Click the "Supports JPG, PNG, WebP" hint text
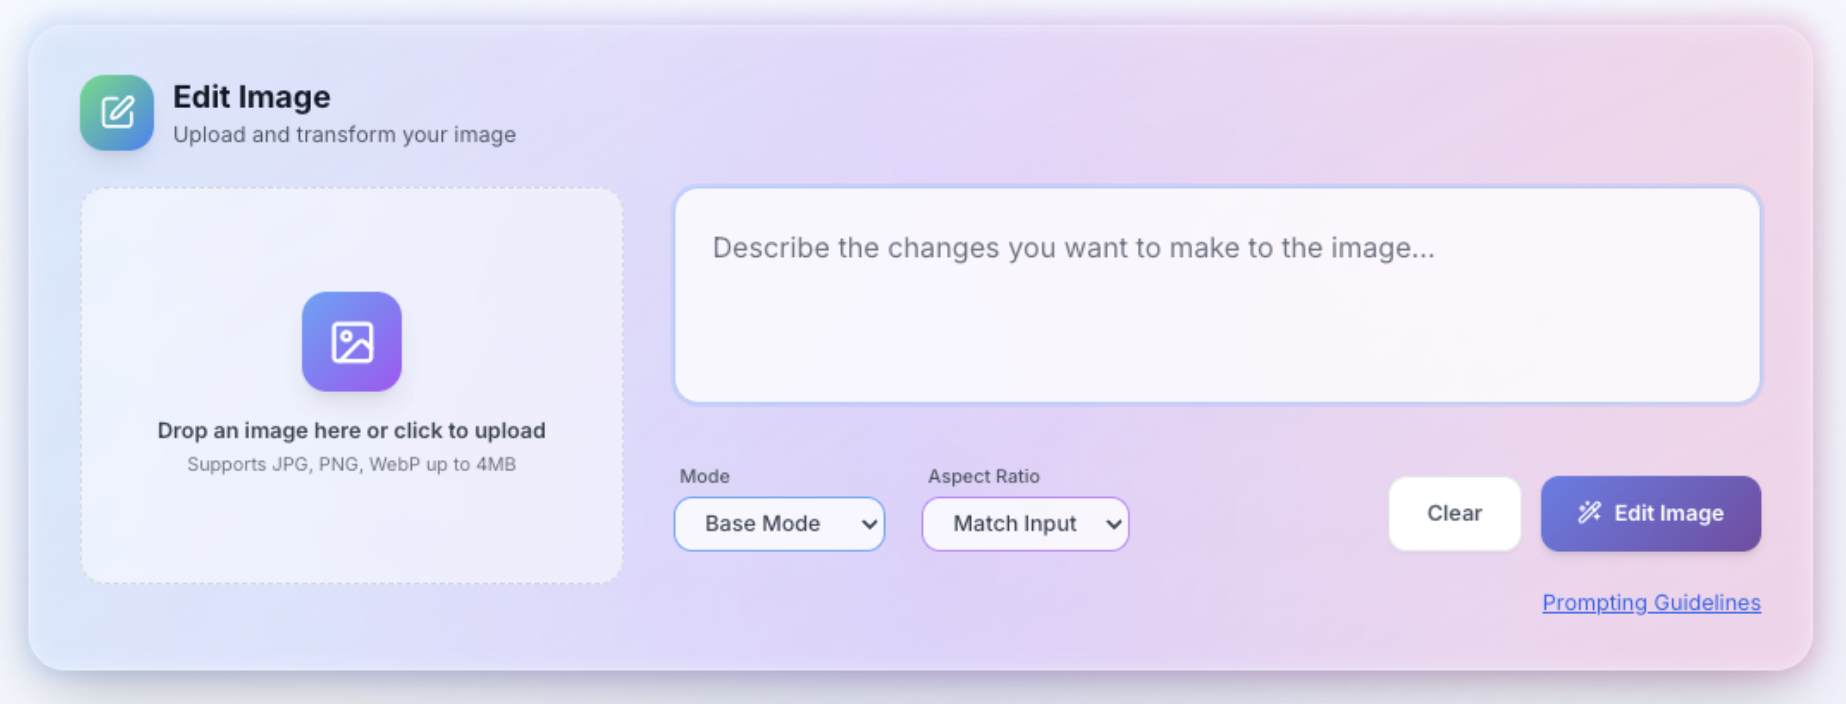This screenshot has width=1846, height=704. click(x=351, y=464)
